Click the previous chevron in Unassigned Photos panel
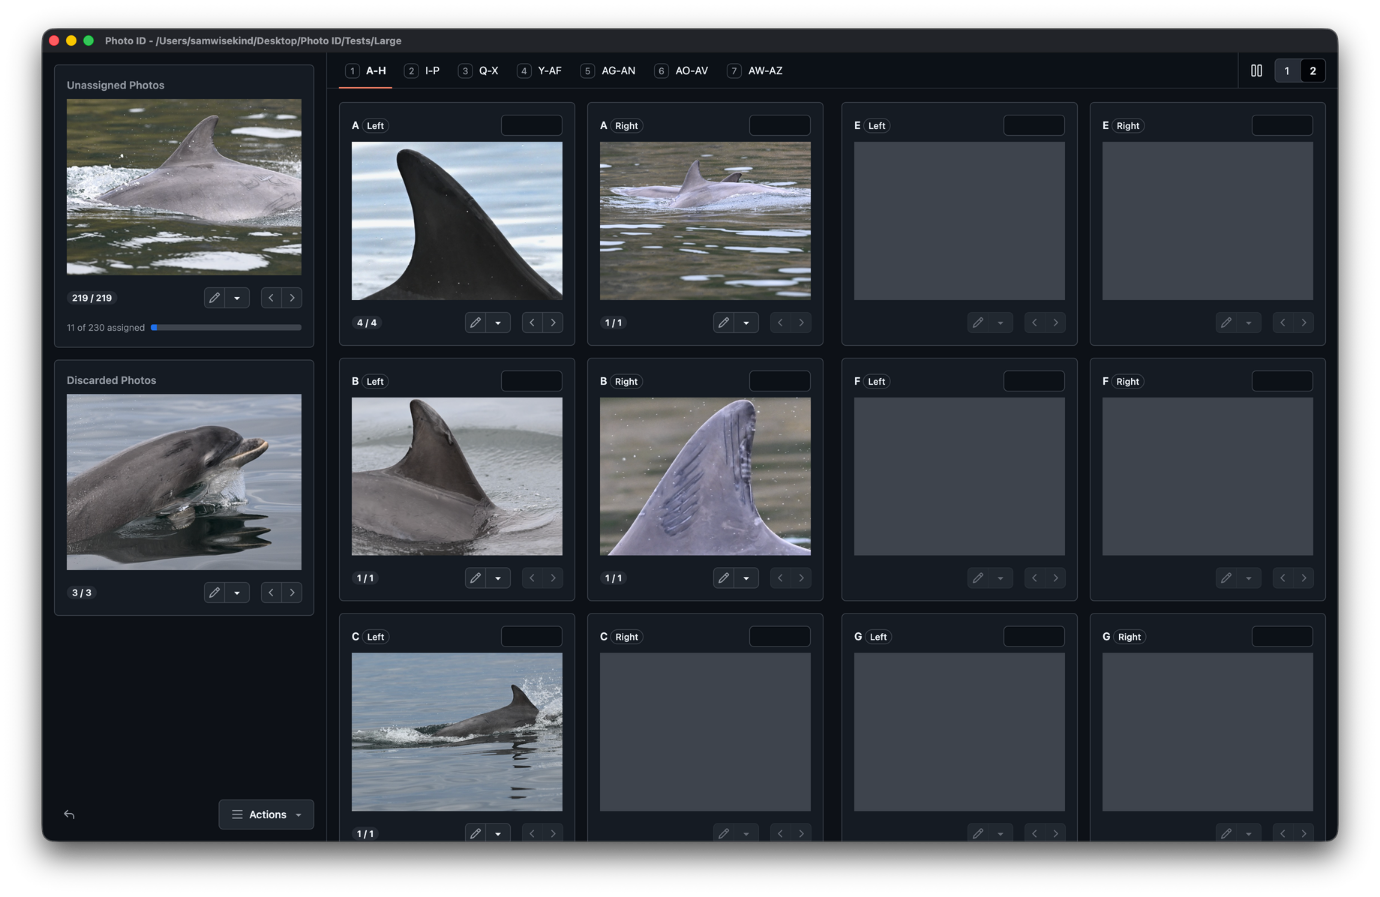Viewport: 1380px width, 897px height. 270,297
